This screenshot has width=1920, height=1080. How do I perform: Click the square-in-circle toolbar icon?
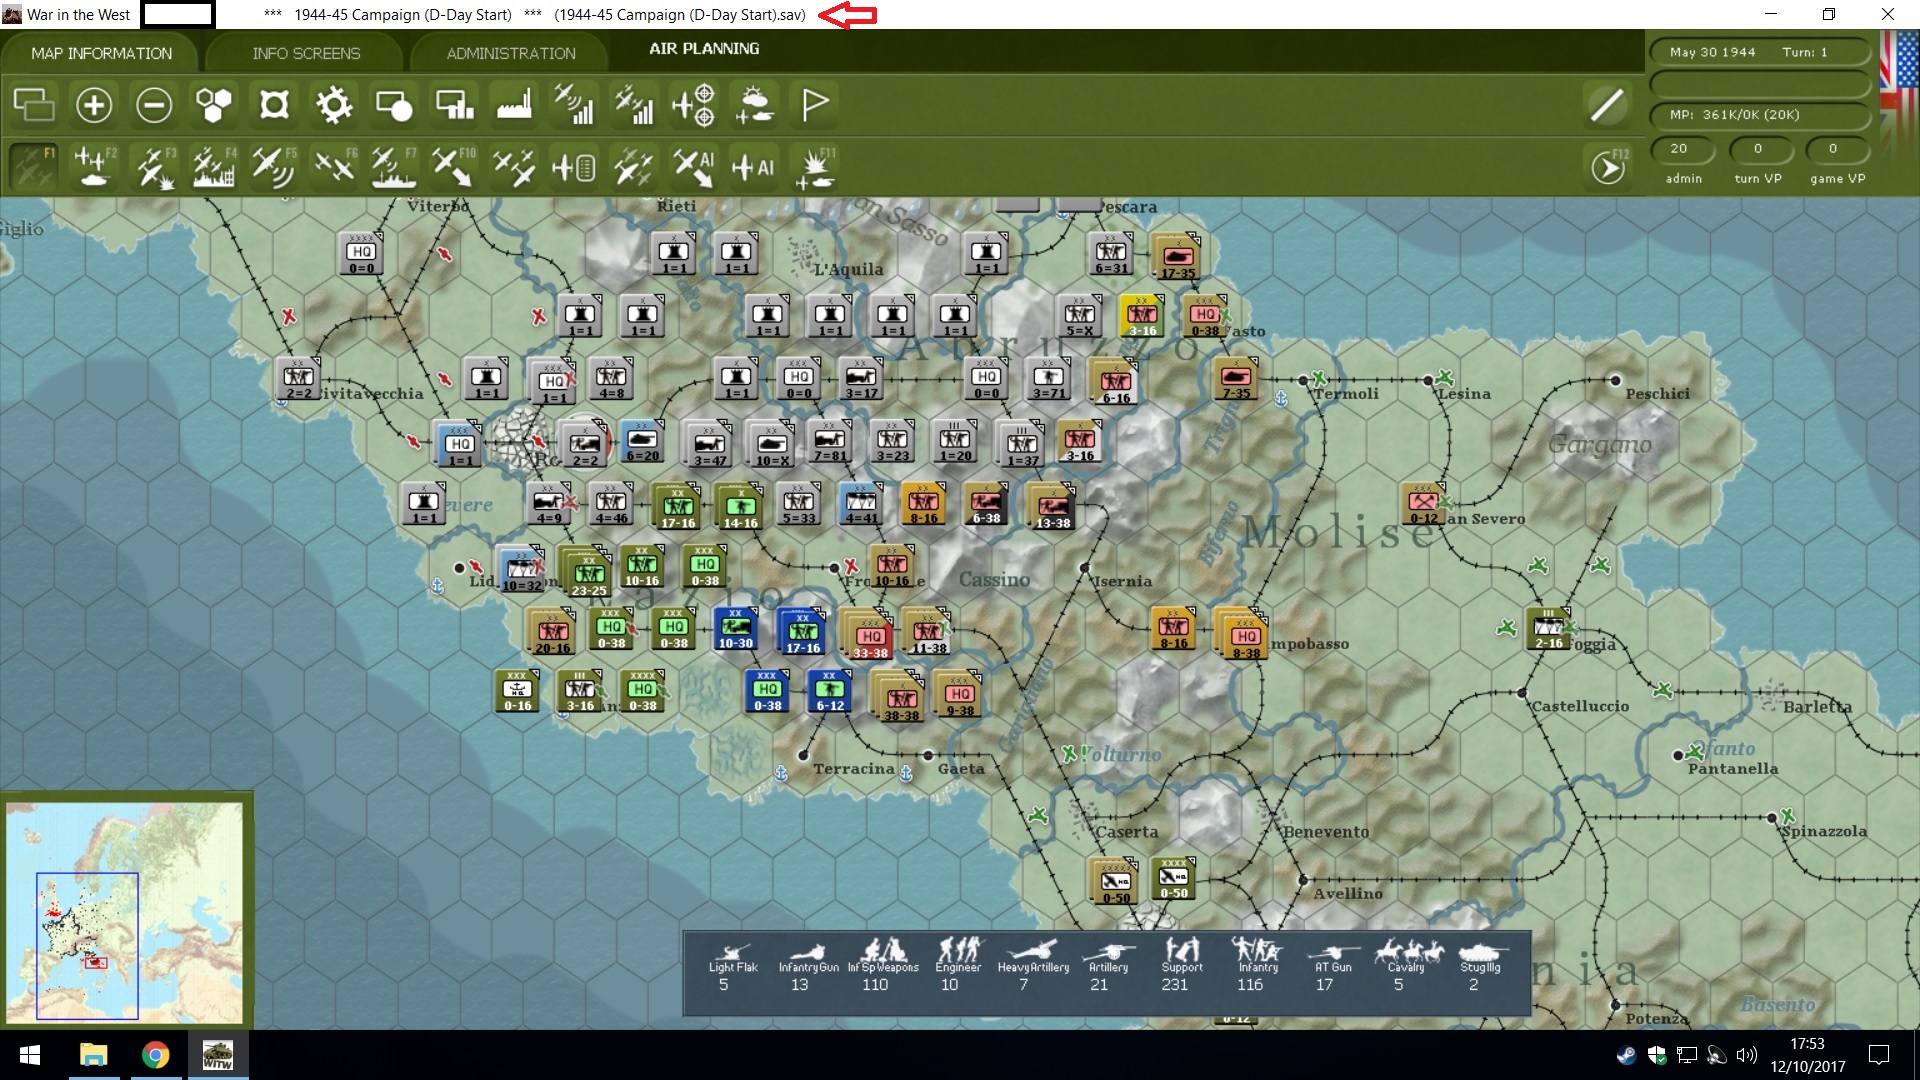274,104
